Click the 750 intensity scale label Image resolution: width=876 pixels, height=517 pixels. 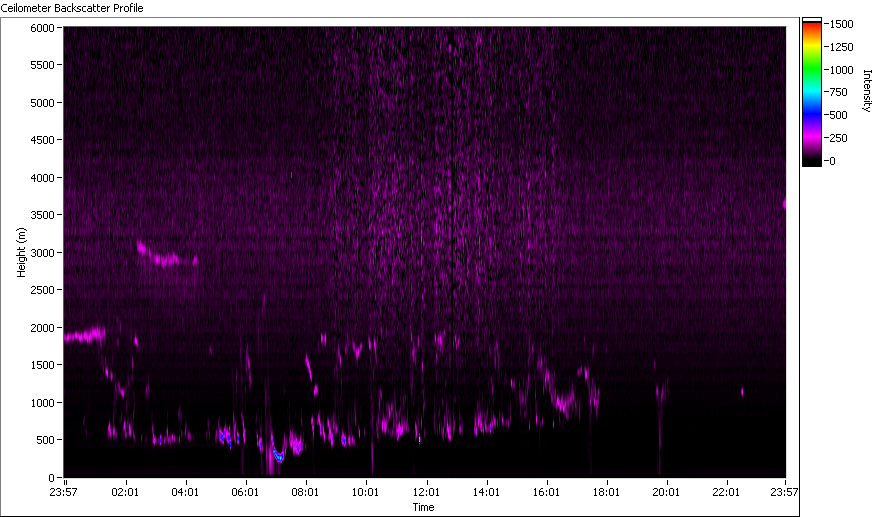coord(839,92)
